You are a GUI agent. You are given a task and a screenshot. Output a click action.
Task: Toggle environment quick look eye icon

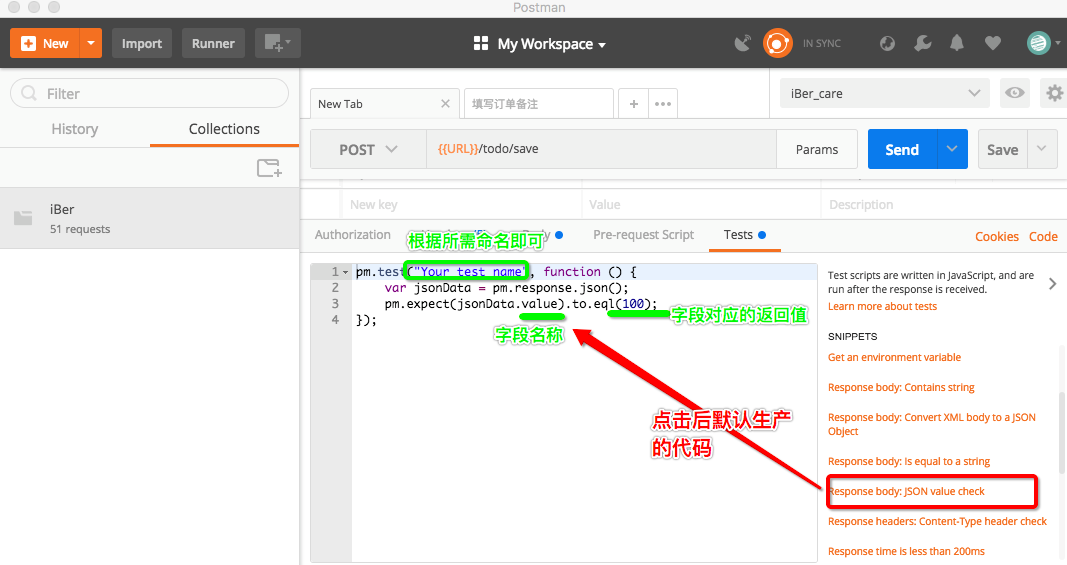click(x=1015, y=93)
